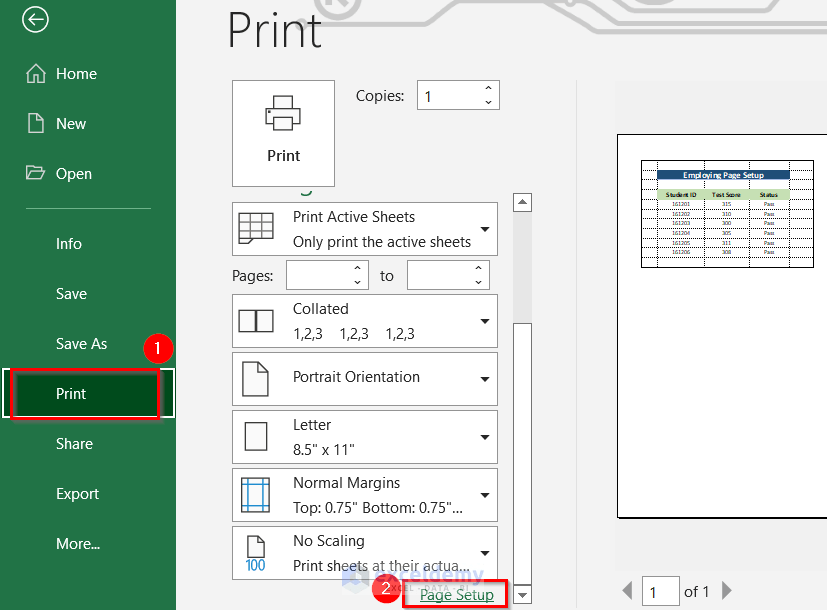827x610 pixels.
Task: Switch to the Home menu item
Action: tap(77, 73)
